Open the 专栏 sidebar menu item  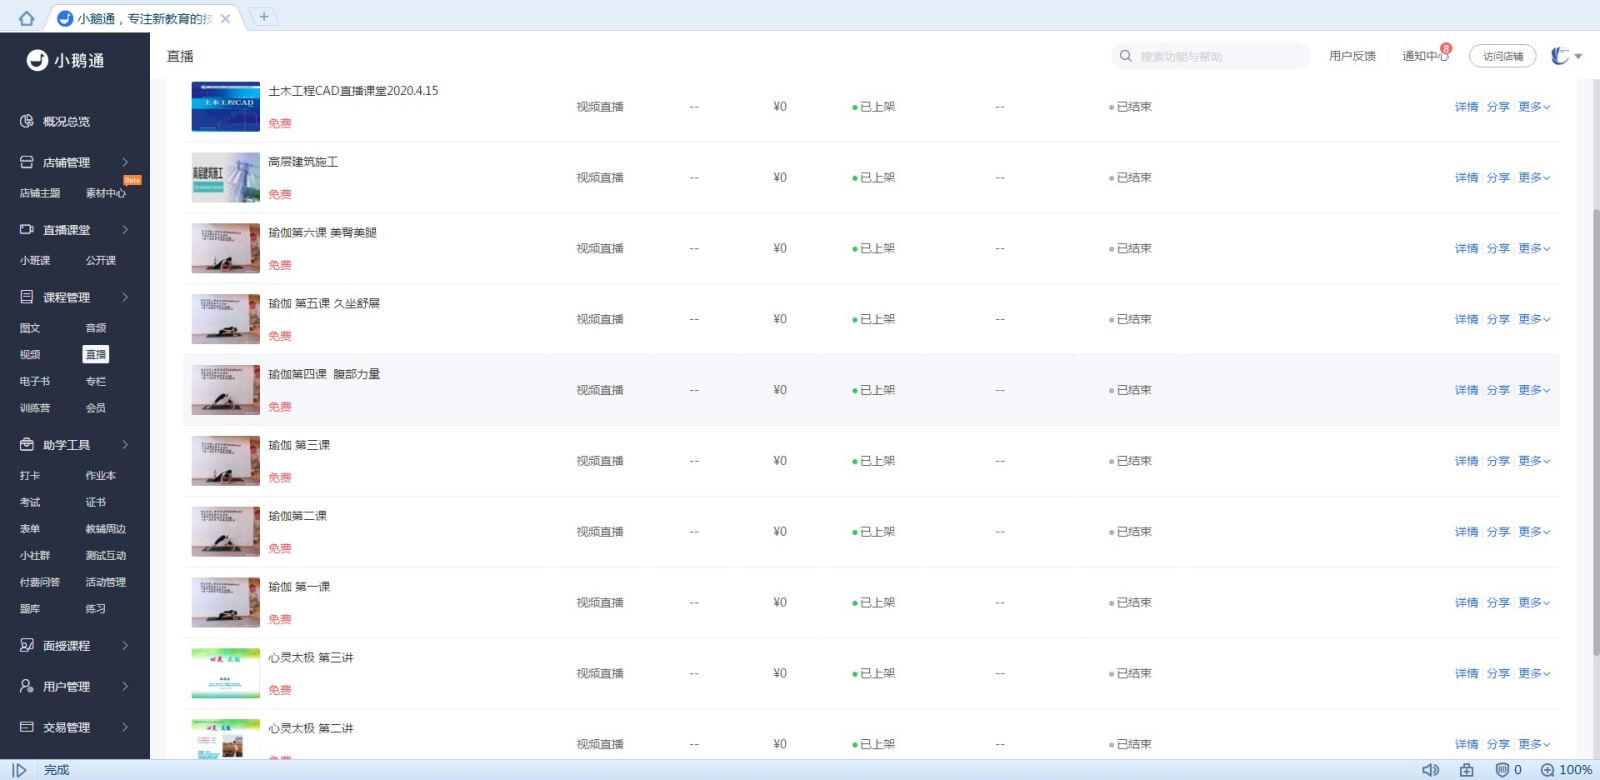pos(96,382)
